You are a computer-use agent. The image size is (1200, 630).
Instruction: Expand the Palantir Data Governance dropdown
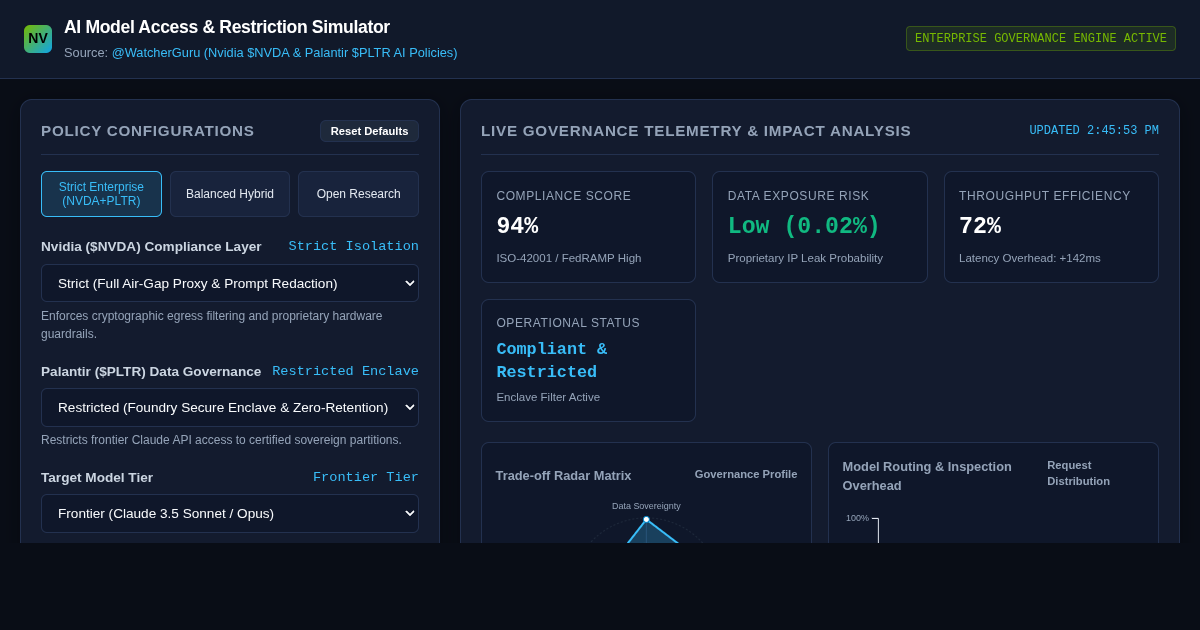(x=230, y=407)
